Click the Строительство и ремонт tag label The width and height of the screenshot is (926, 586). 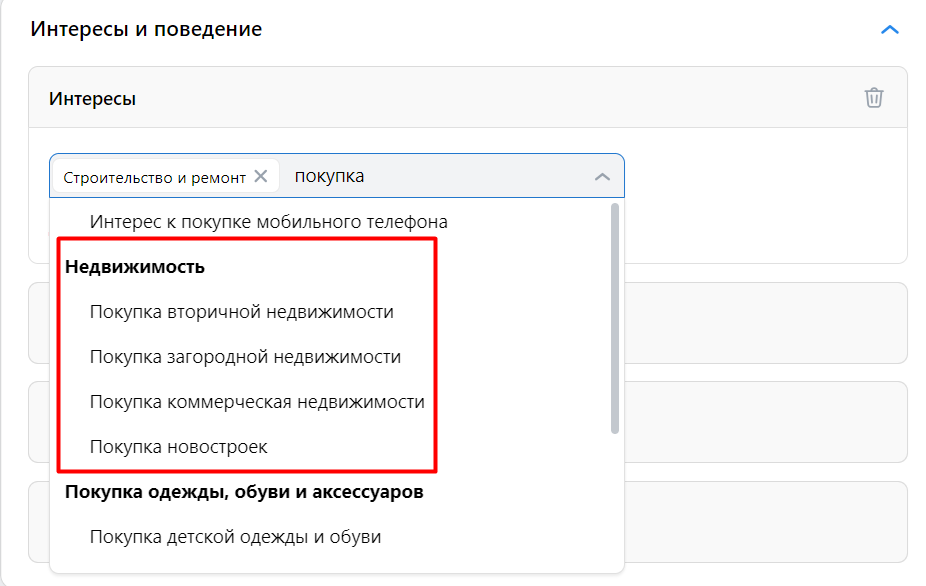[154, 177]
